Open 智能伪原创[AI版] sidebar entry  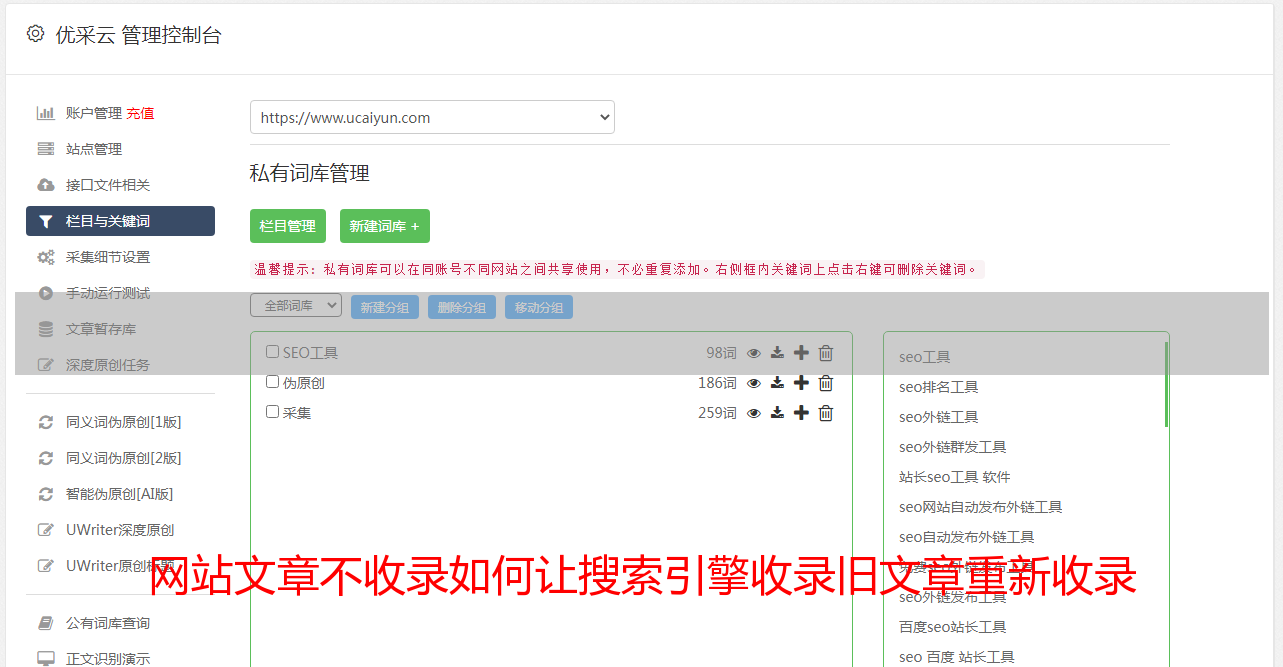[x=120, y=494]
